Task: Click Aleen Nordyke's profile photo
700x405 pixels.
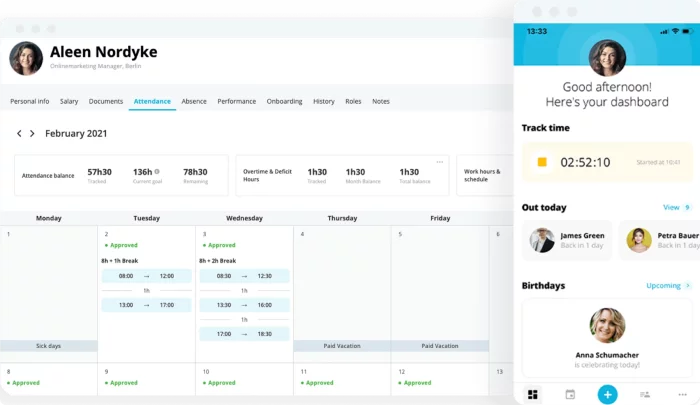Action: click(26, 58)
